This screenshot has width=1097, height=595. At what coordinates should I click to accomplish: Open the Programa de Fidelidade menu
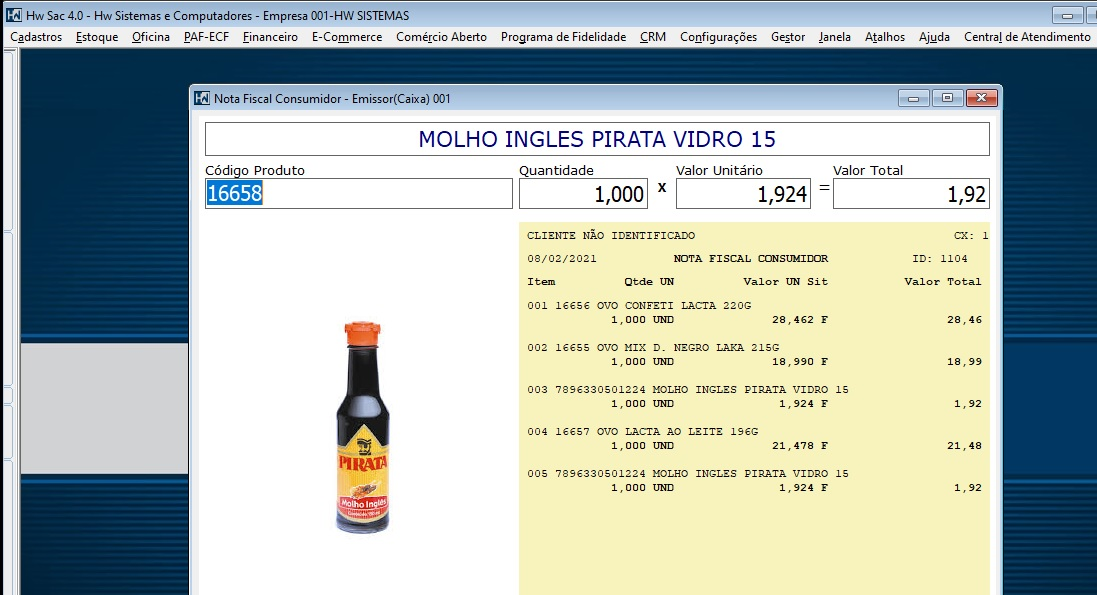coord(563,37)
